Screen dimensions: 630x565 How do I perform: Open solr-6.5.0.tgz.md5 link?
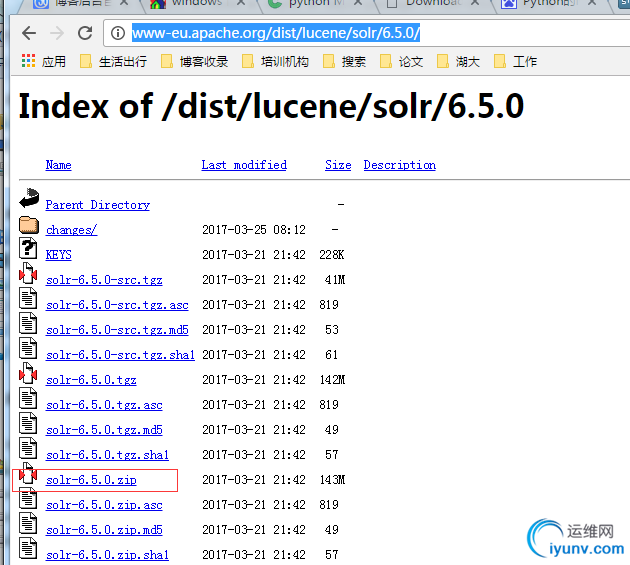click(104, 430)
